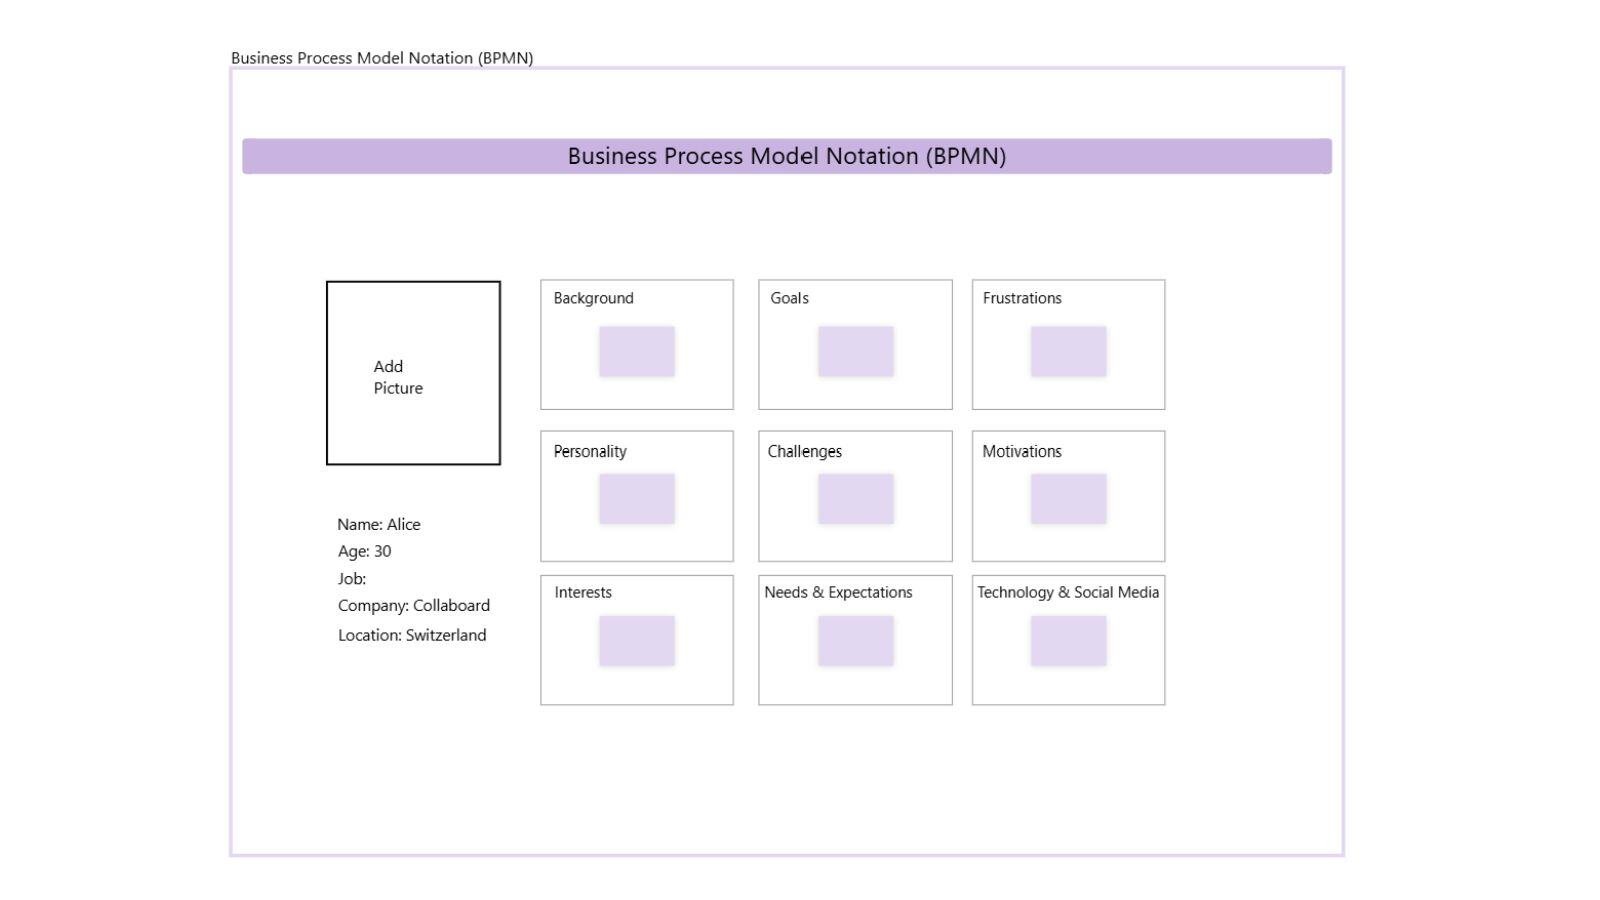Select the 'Technology & Social Media' heading
The width and height of the screenshot is (1600, 900).
(x=1068, y=592)
